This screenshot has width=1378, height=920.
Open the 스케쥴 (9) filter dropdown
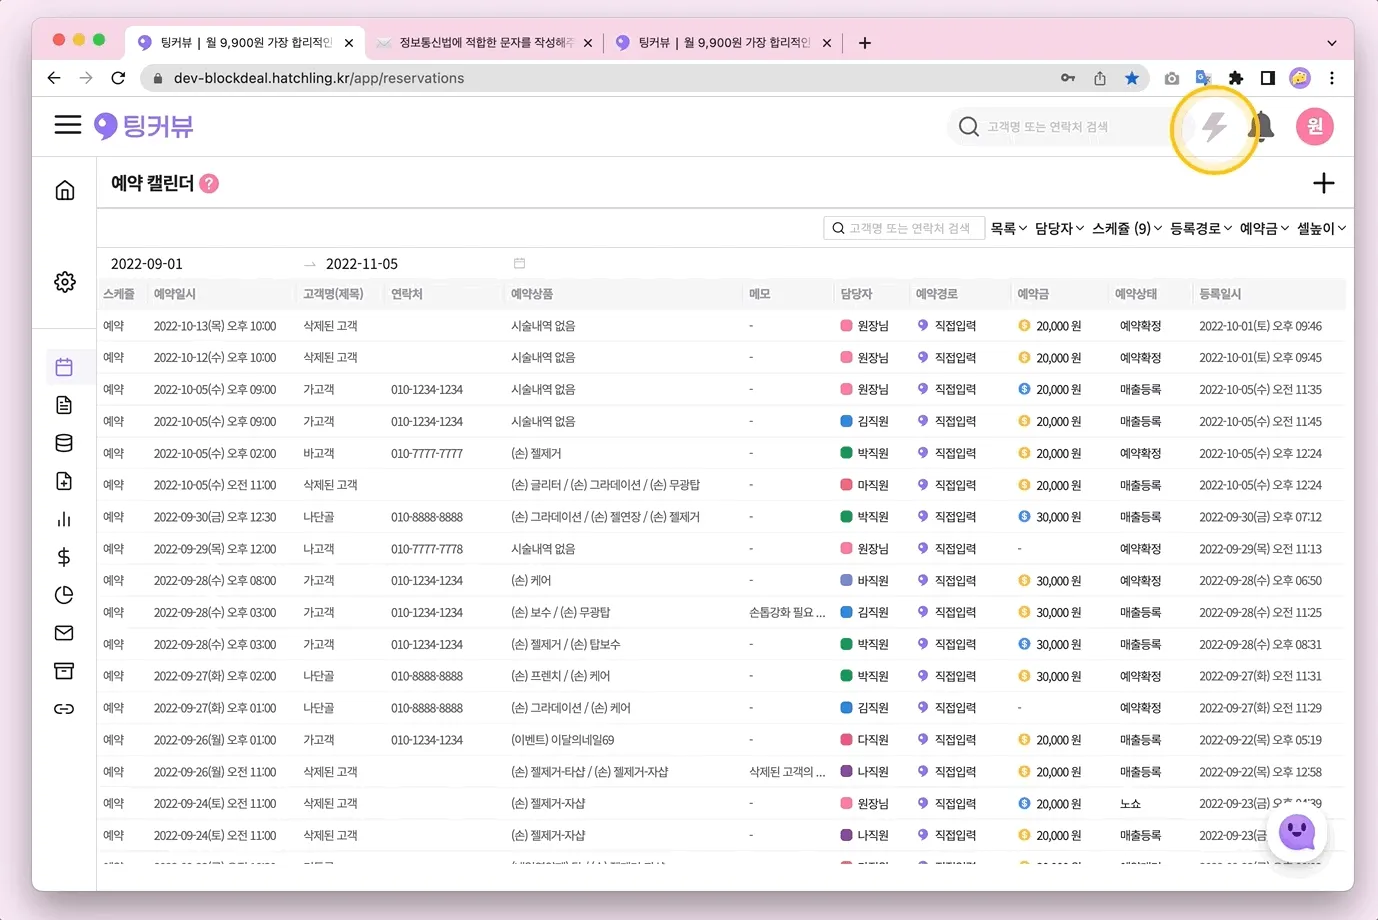tap(1126, 229)
